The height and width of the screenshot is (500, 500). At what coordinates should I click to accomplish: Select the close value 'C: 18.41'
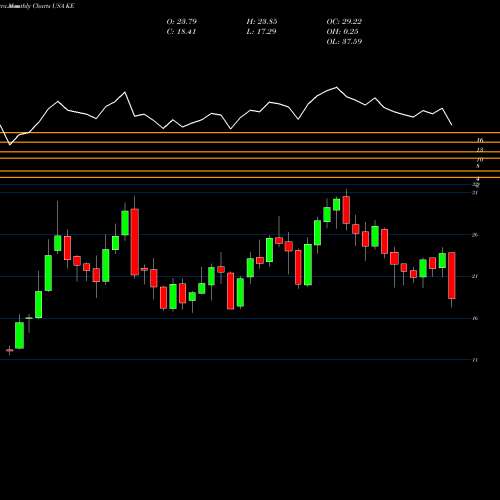coord(181,32)
